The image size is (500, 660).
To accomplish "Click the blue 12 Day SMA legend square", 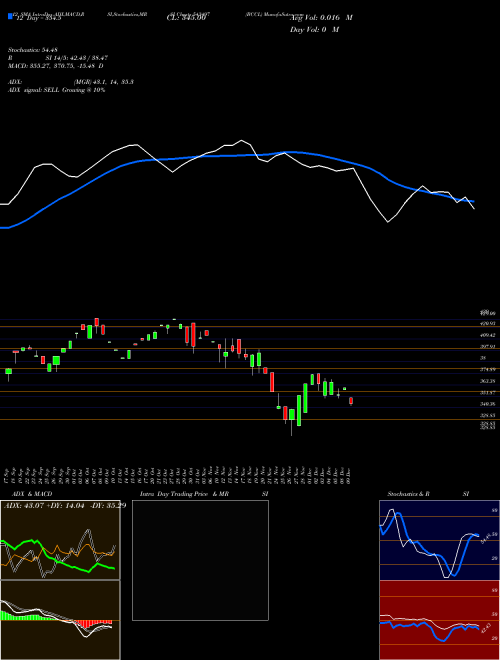I will point(10,17).
